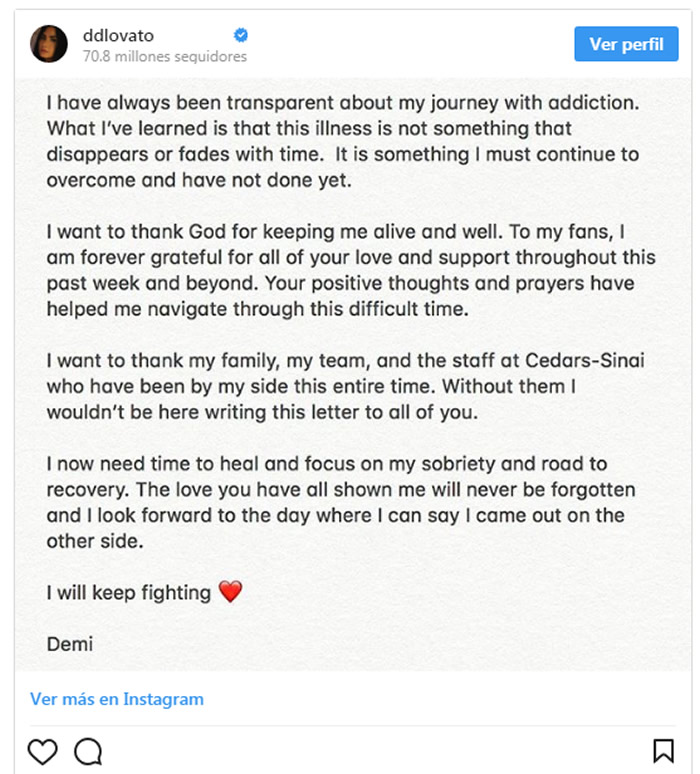700x774 pixels.
Task: Open the ddlovato profile picture avatar
Action: 49,44
